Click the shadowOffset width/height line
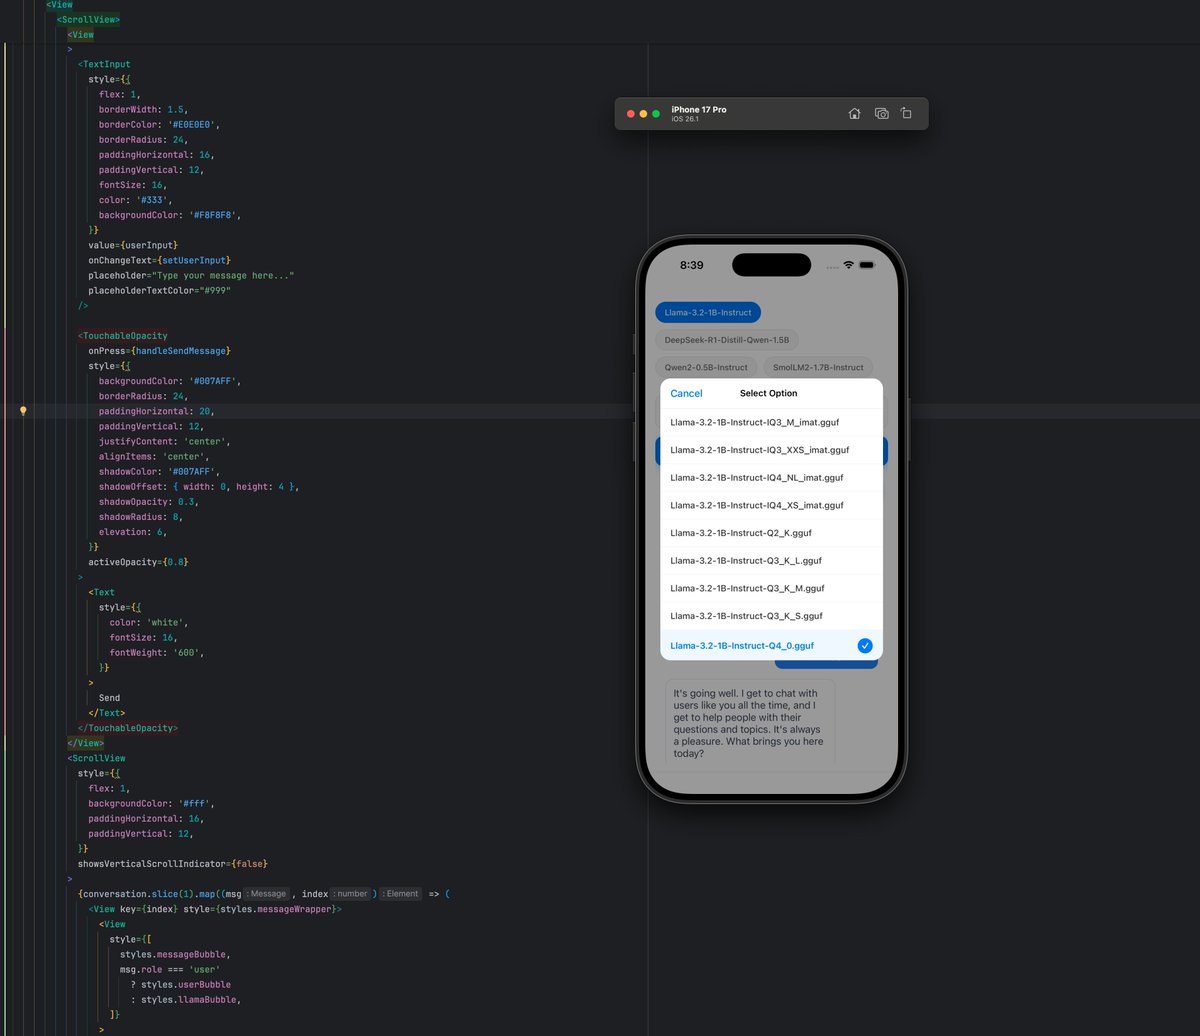Screen dimensions: 1200x1036 pos(199,487)
